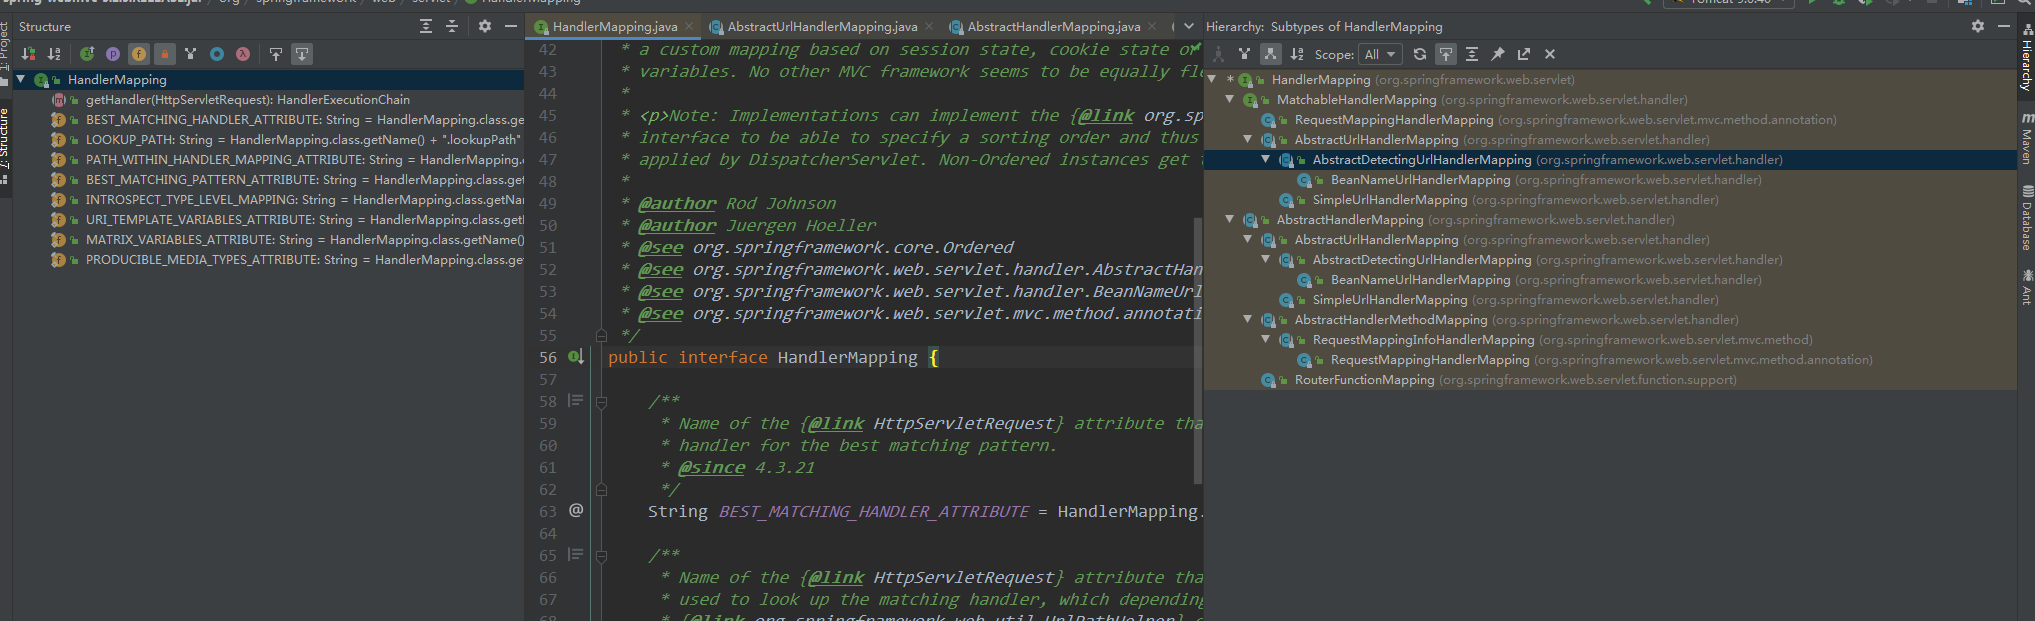The width and height of the screenshot is (2035, 621).
Task: Collapse AbstractDetectingUrlHandlerMapping selected tree node
Action: click(1266, 160)
